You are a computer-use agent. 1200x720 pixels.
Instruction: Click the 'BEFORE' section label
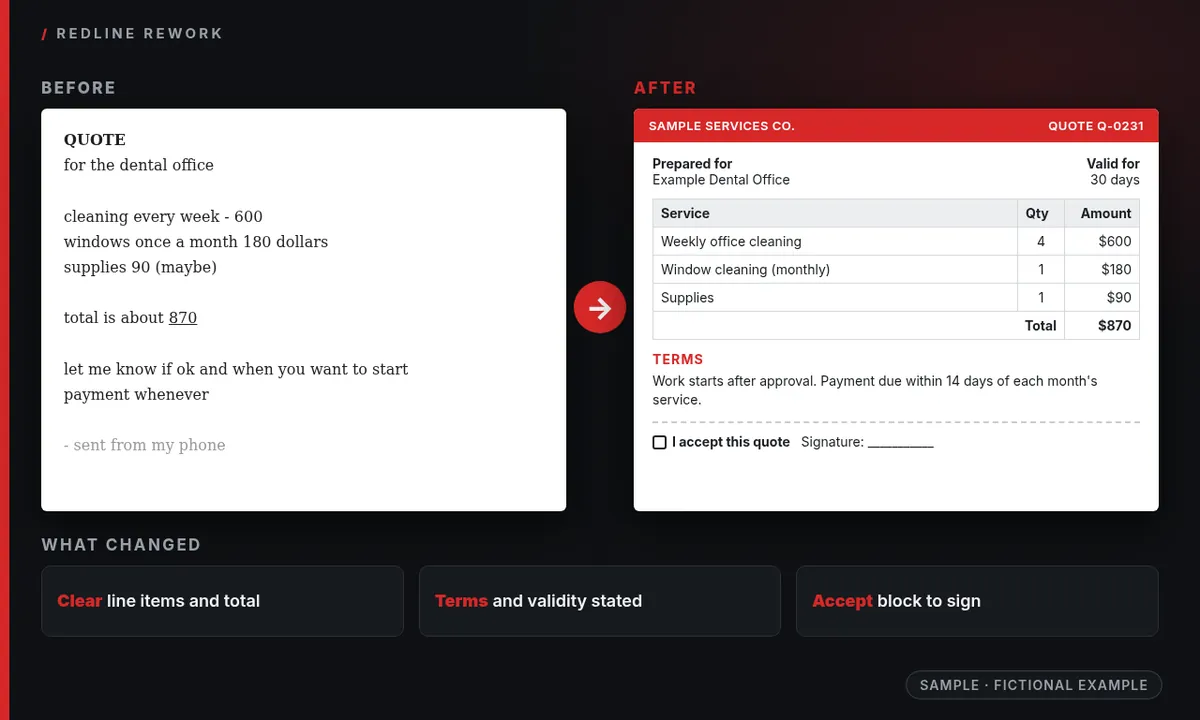79,88
